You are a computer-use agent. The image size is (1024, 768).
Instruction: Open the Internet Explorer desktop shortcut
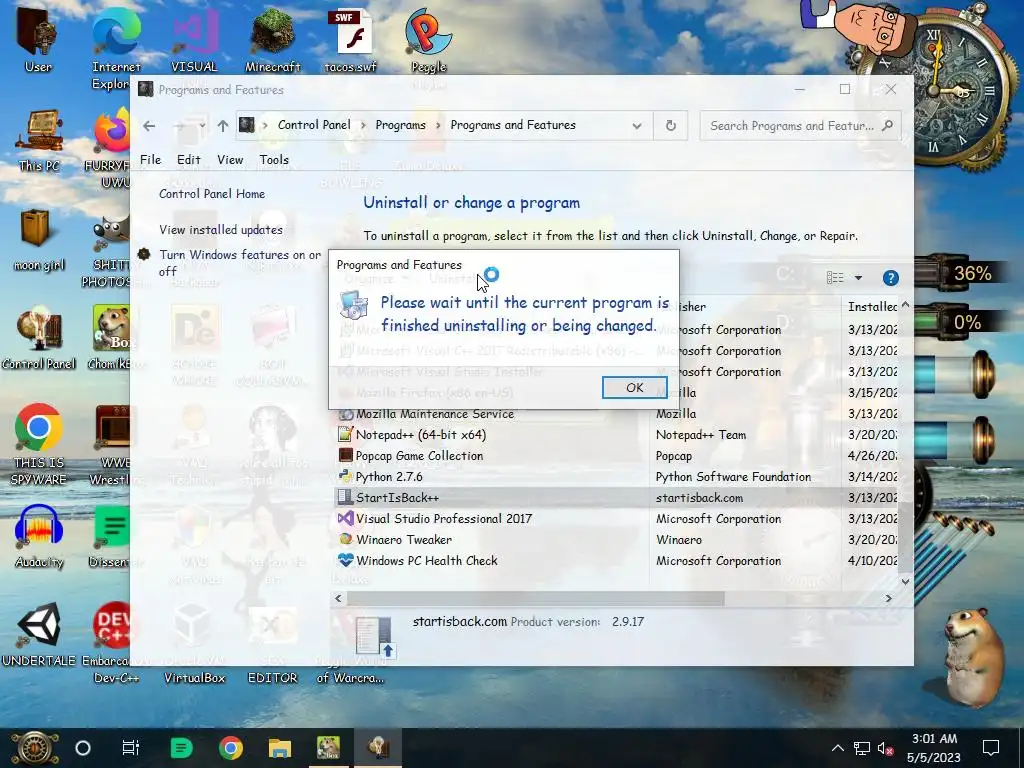click(x=116, y=47)
